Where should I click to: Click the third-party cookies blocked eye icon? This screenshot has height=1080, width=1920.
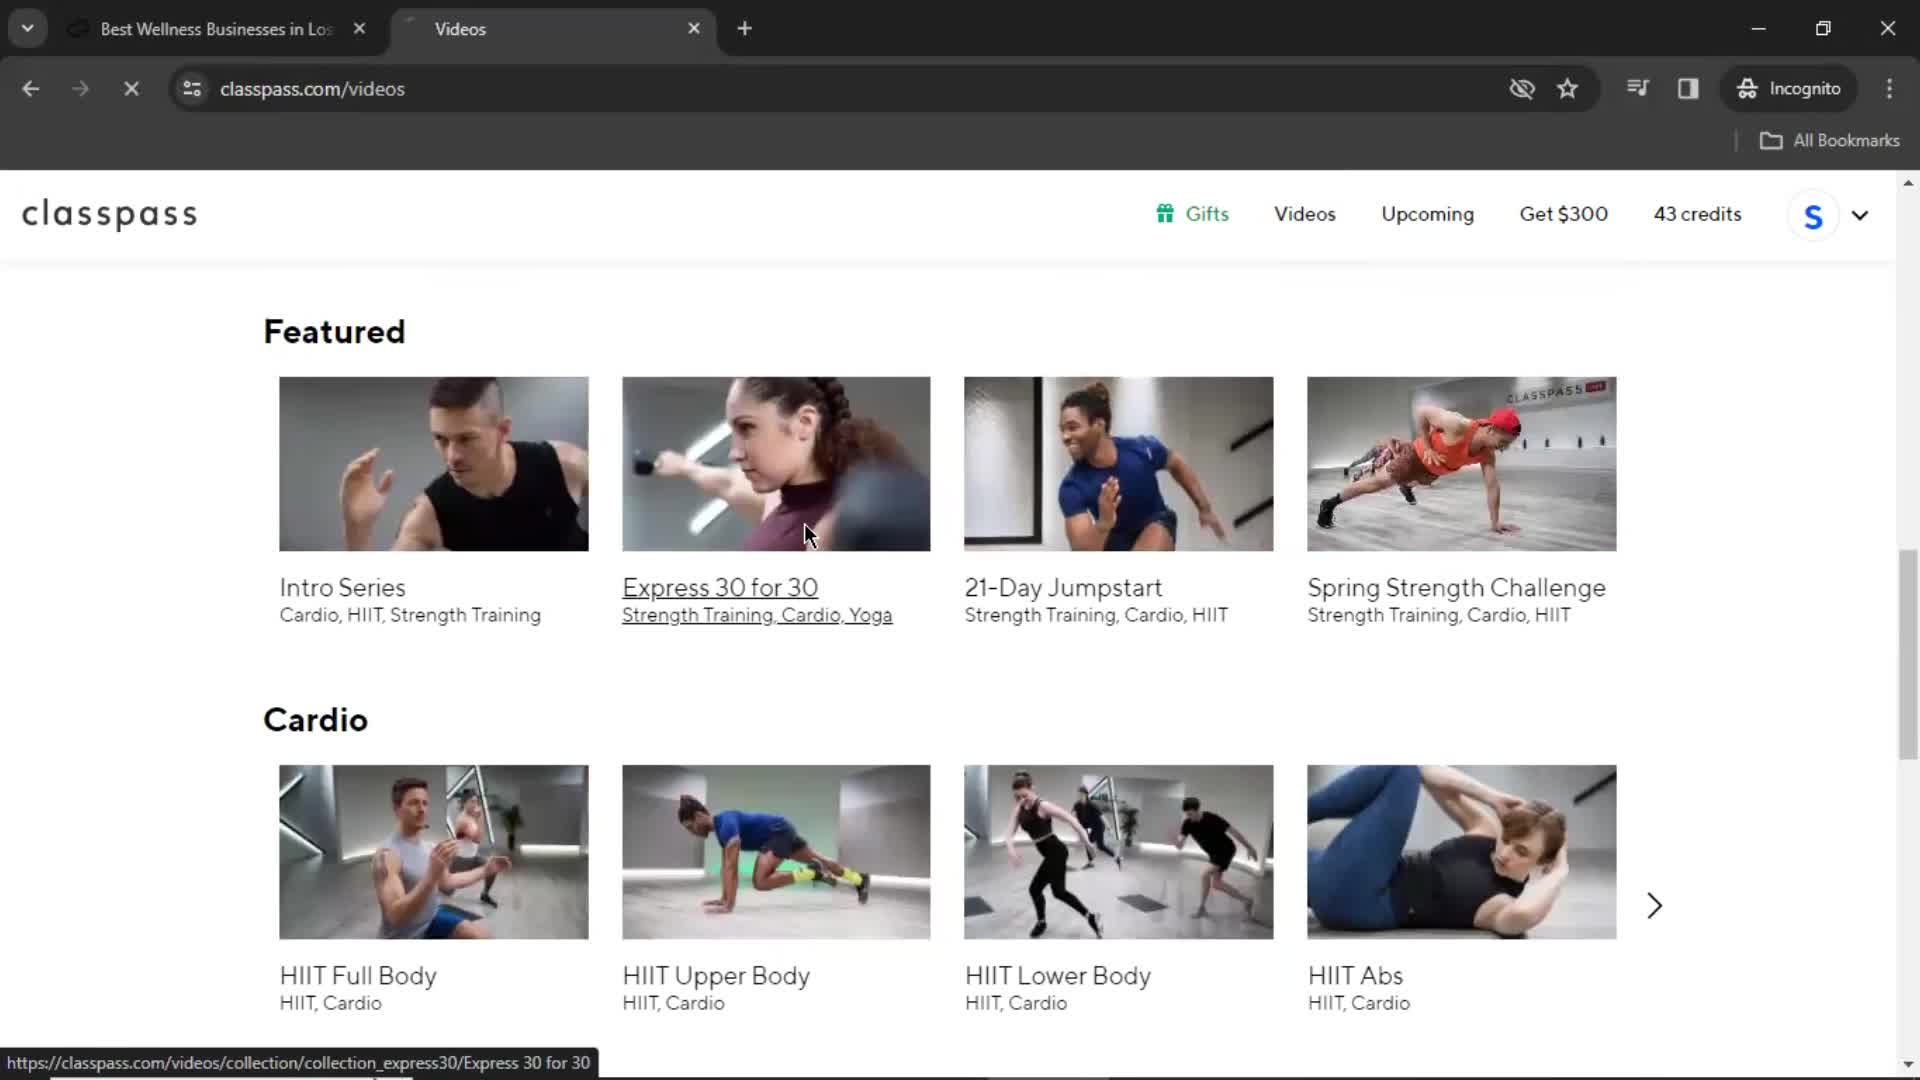(x=1521, y=89)
